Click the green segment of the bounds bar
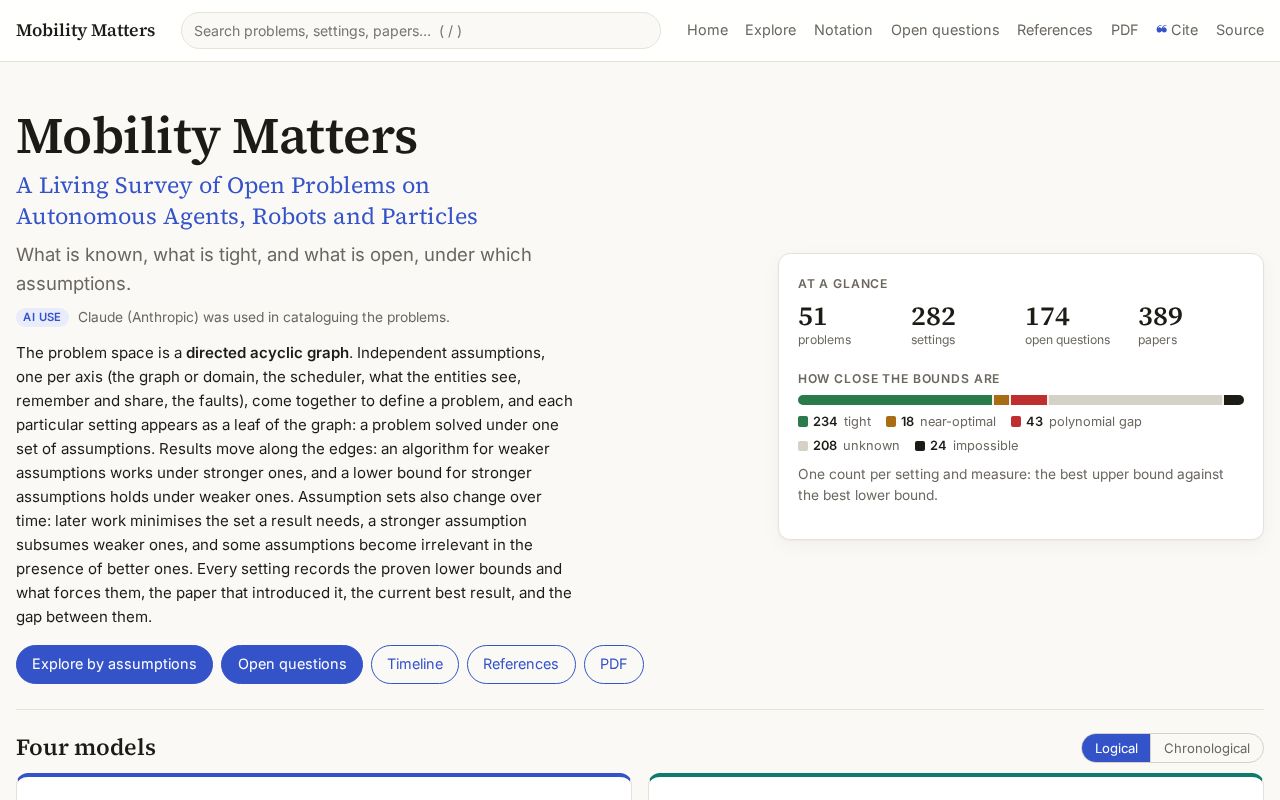This screenshot has width=1280, height=800. click(895, 400)
